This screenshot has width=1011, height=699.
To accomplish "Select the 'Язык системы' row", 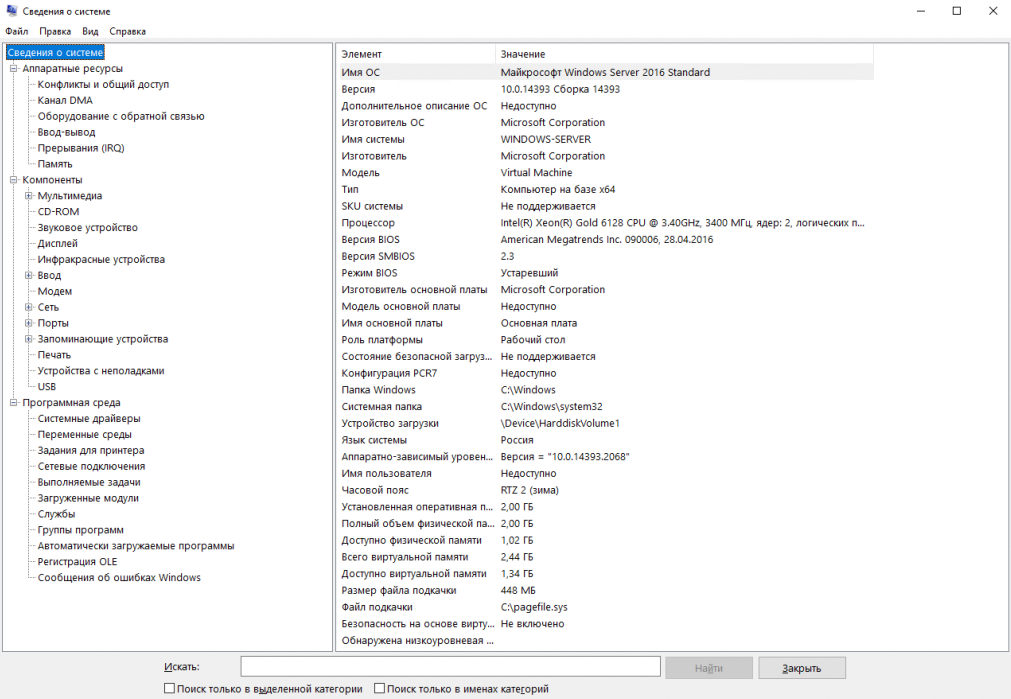I will coord(605,440).
